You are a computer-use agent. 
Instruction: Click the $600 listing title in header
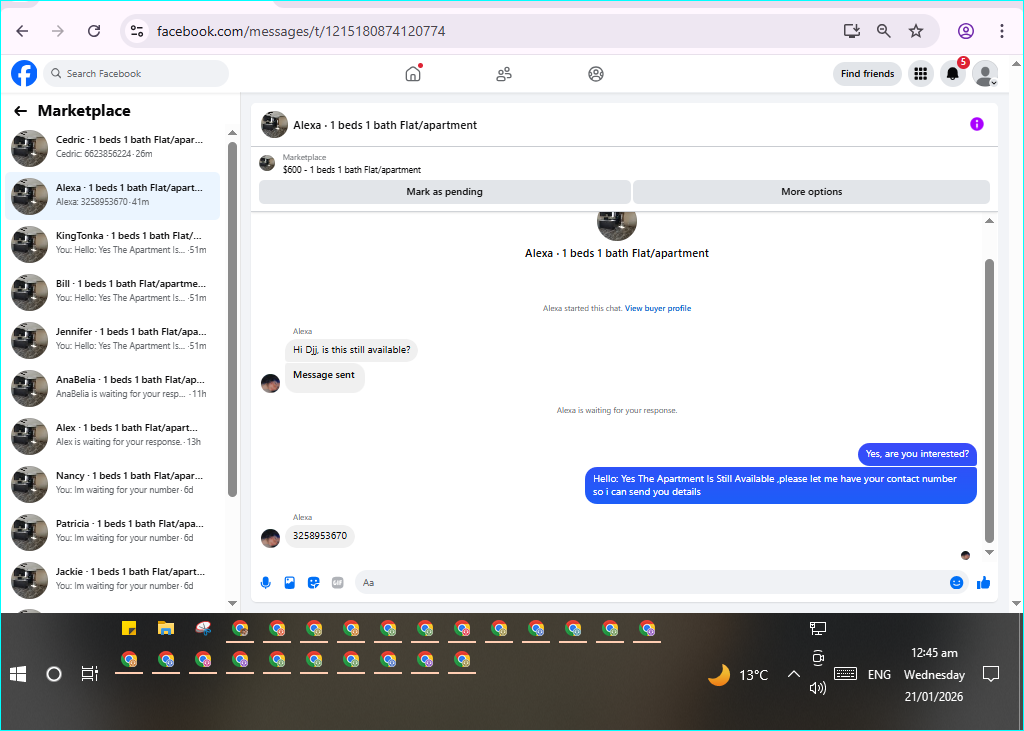point(352,170)
